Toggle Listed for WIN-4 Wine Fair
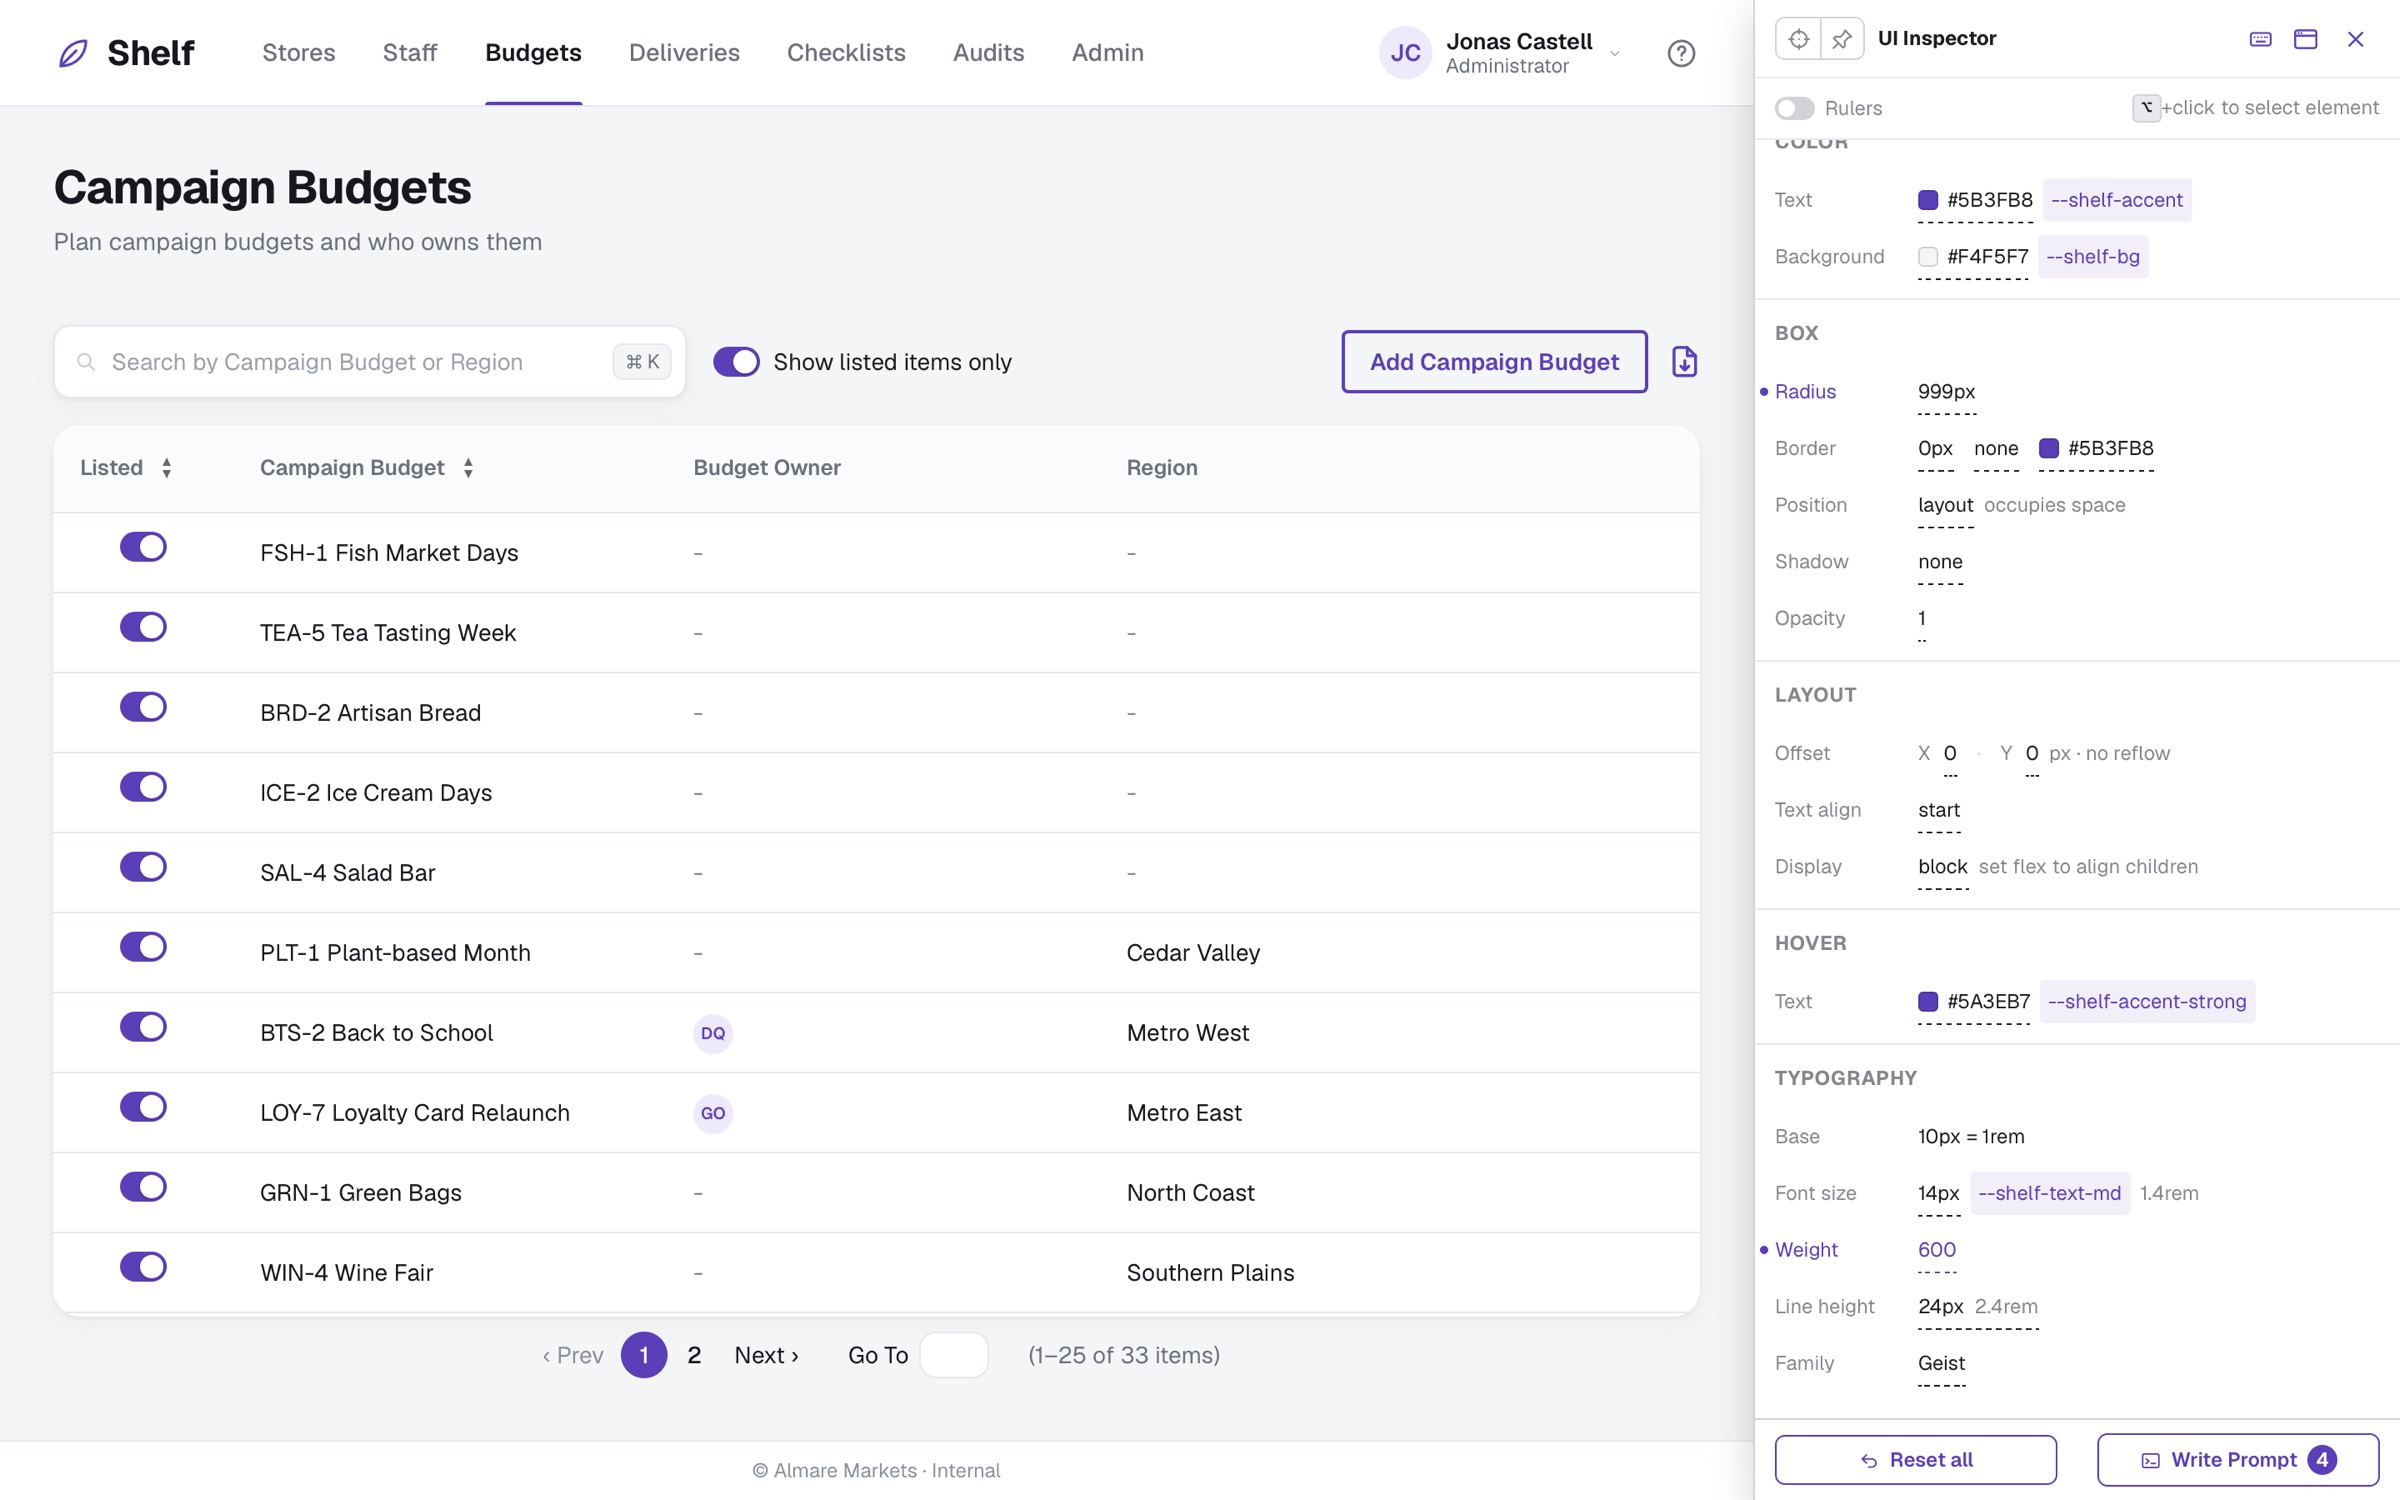Image resolution: width=2400 pixels, height=1500 pixels. click(143, 1267)
